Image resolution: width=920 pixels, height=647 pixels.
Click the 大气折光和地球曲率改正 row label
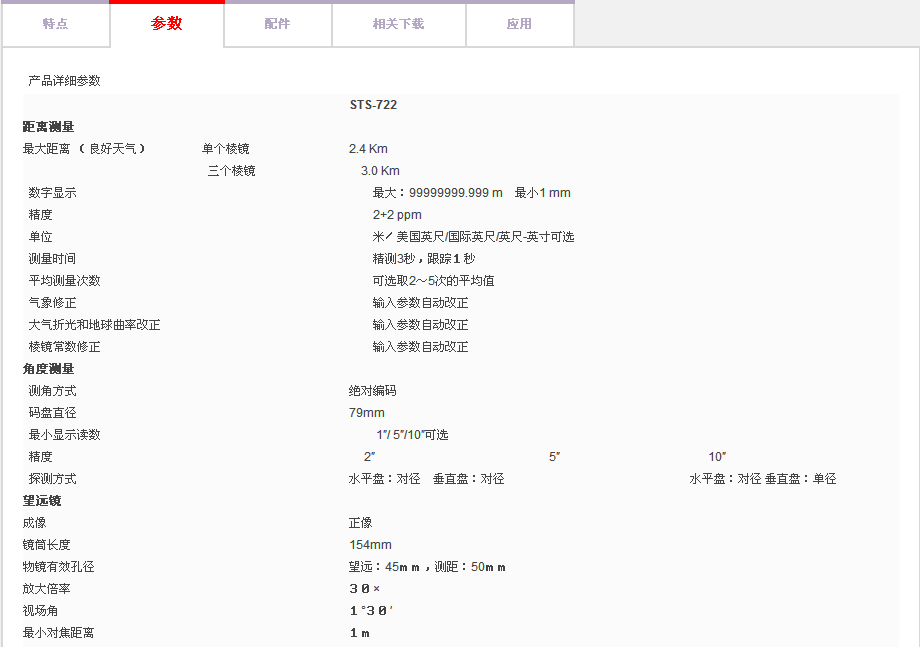94,325
